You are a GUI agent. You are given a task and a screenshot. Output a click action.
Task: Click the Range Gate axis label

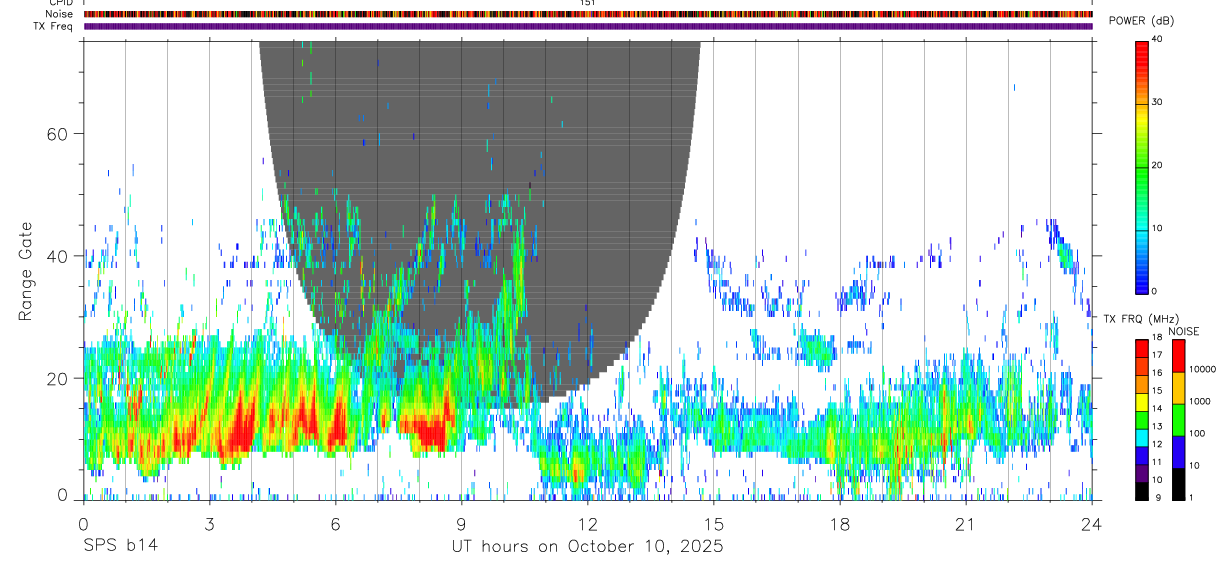[27, 272]
